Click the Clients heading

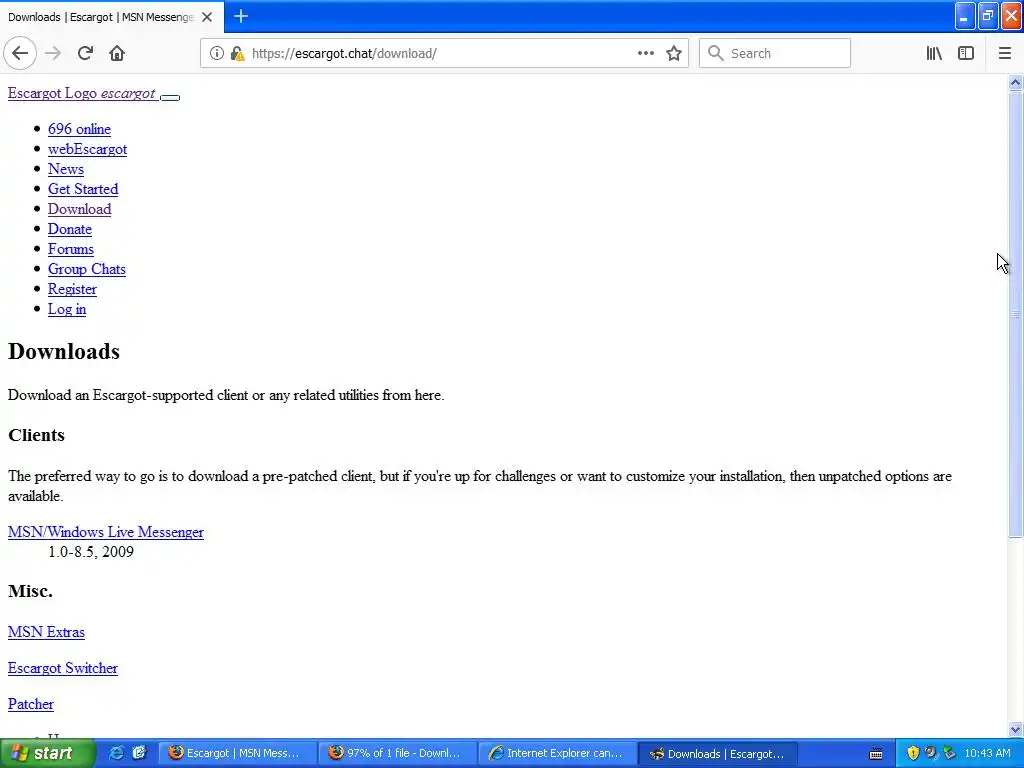37,435
